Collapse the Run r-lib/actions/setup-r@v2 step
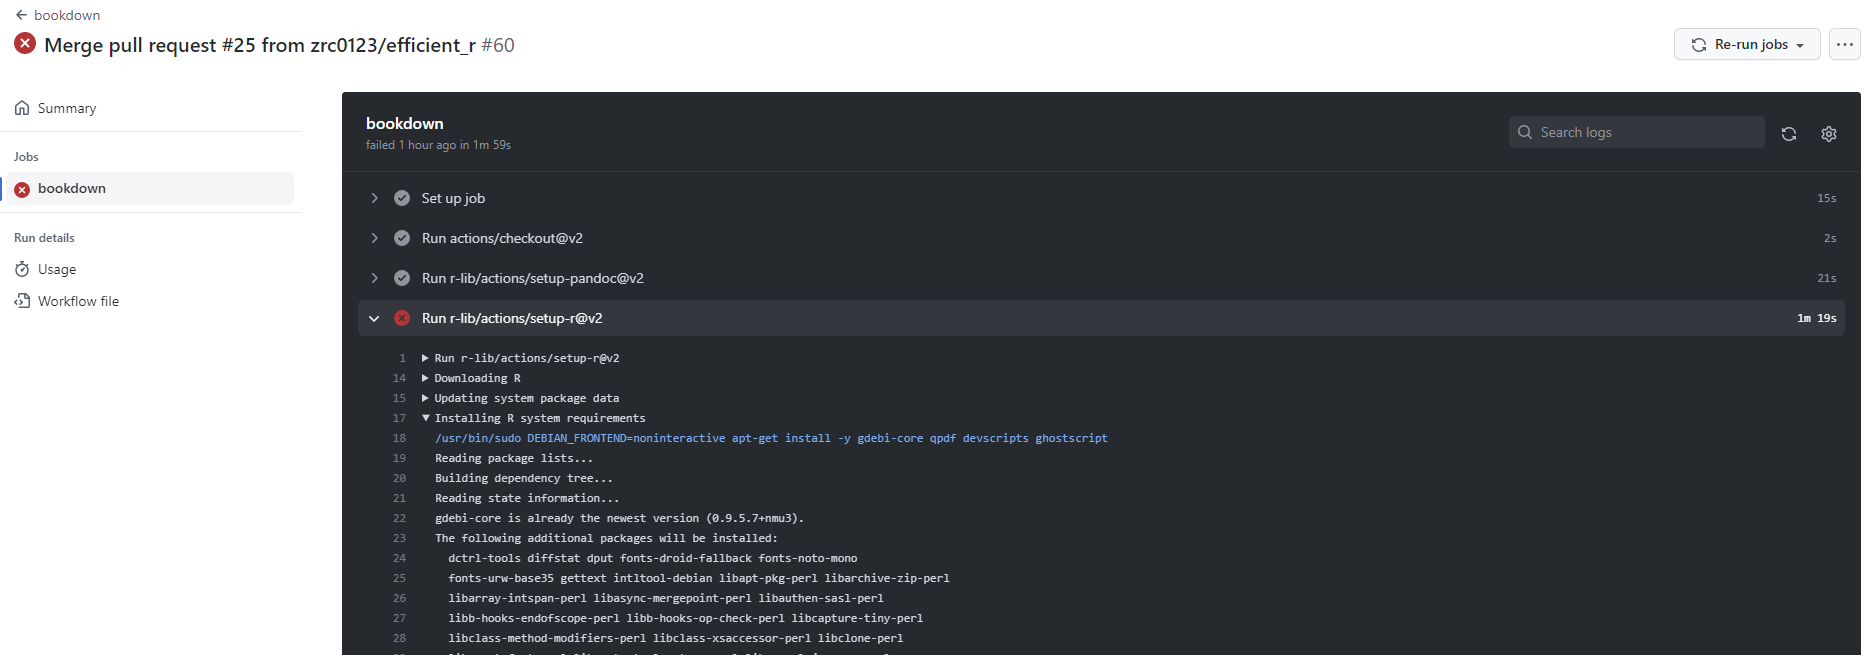Screen dimensions: 1865x655 pyautogui.click(x=374, y=318)
